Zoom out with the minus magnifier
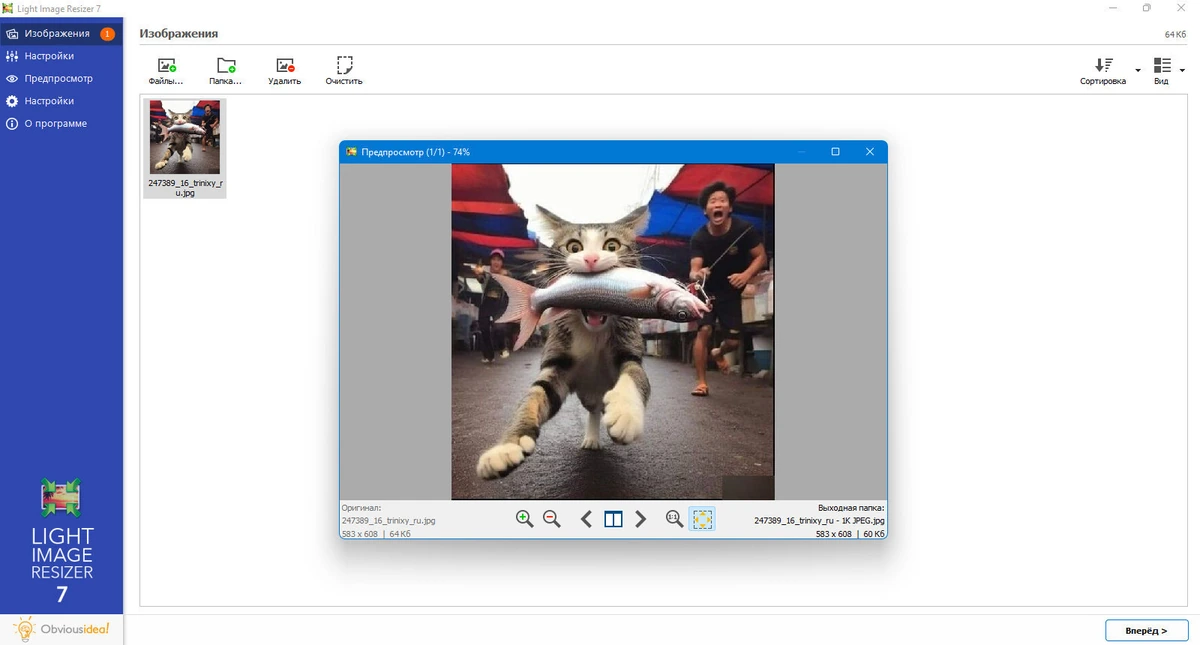 (551, 519)
